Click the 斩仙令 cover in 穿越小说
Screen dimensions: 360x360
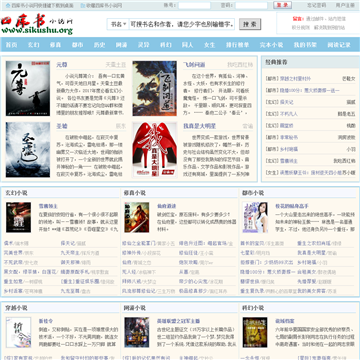tap(19, 332)
